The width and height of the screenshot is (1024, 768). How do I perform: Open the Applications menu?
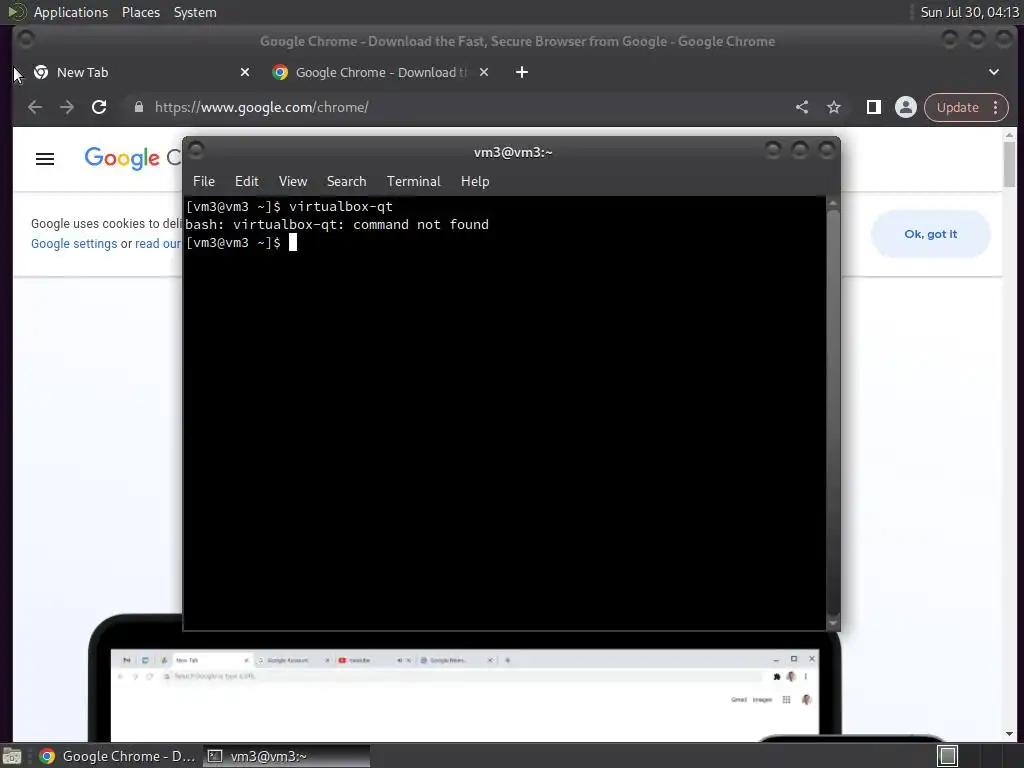point(71,12)
